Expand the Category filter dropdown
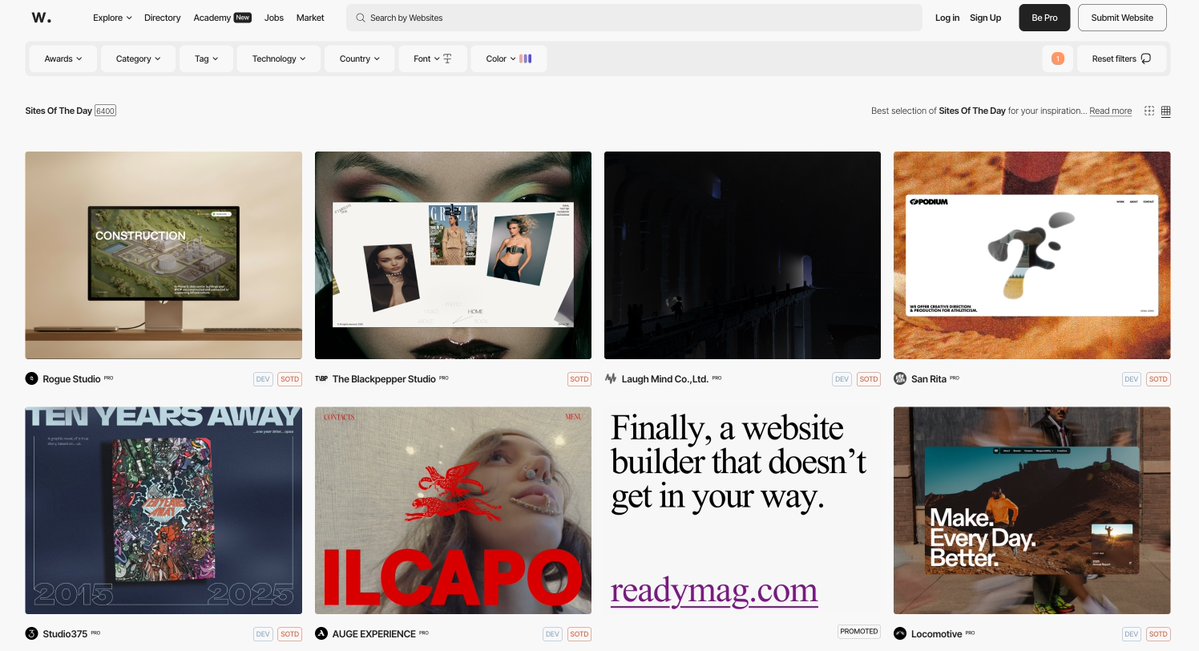 [138, 59]
